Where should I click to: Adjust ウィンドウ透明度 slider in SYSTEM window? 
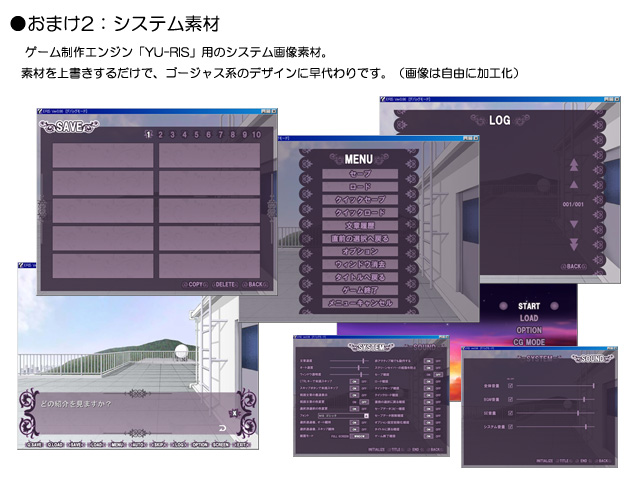[349, 375]
